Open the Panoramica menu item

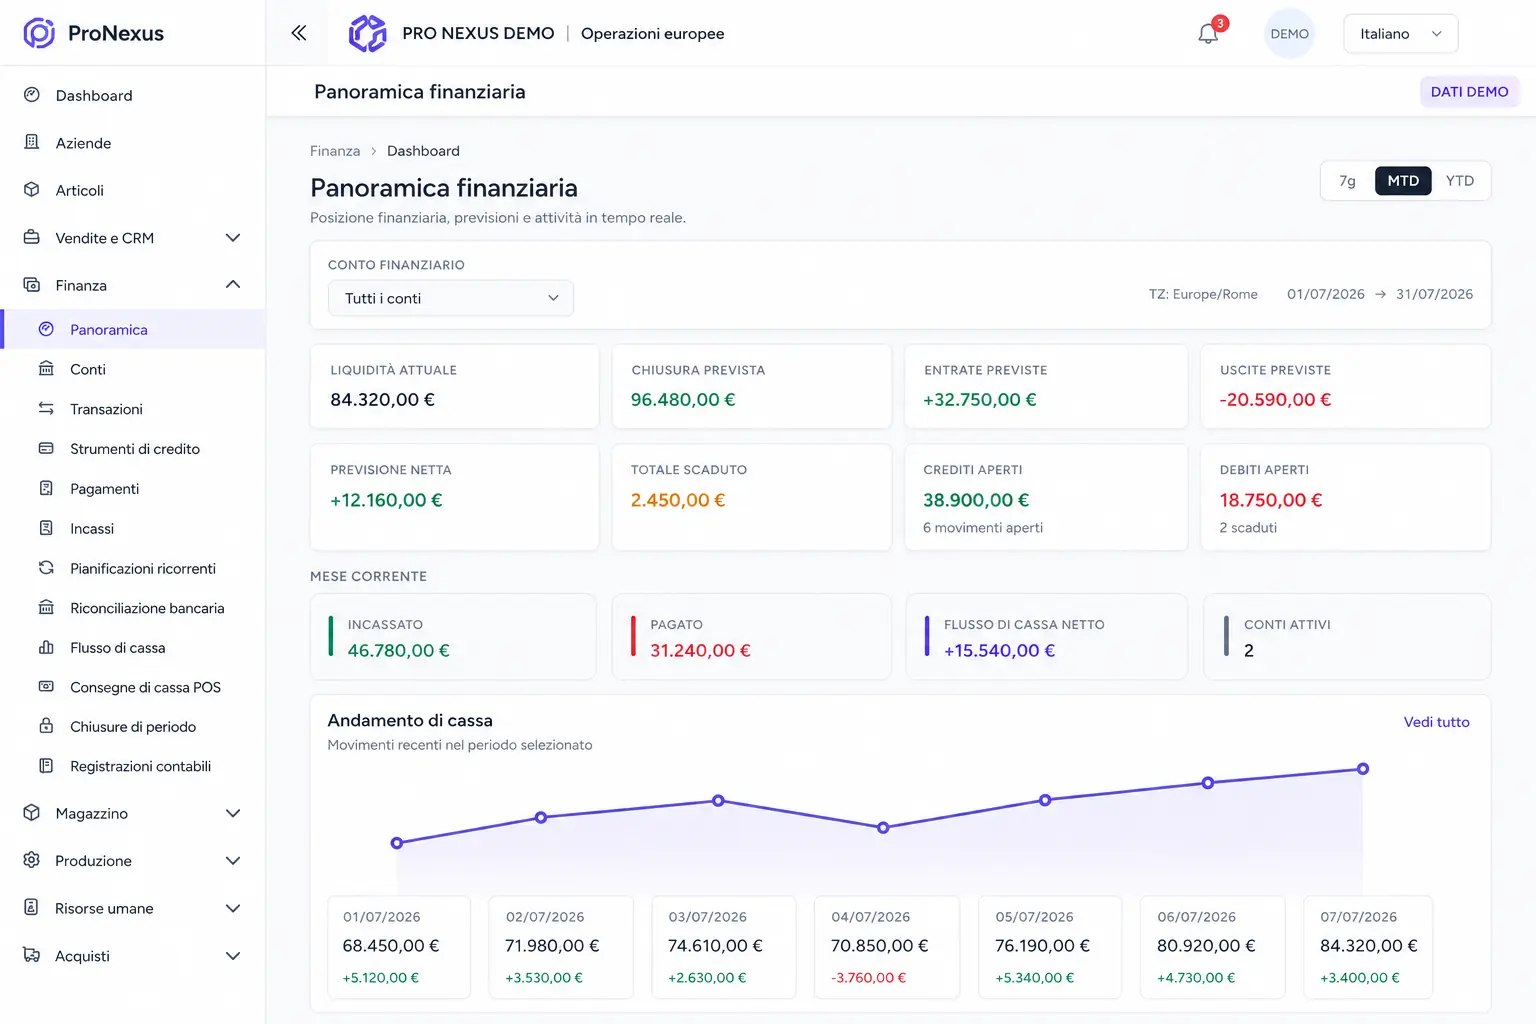[133, 329]
